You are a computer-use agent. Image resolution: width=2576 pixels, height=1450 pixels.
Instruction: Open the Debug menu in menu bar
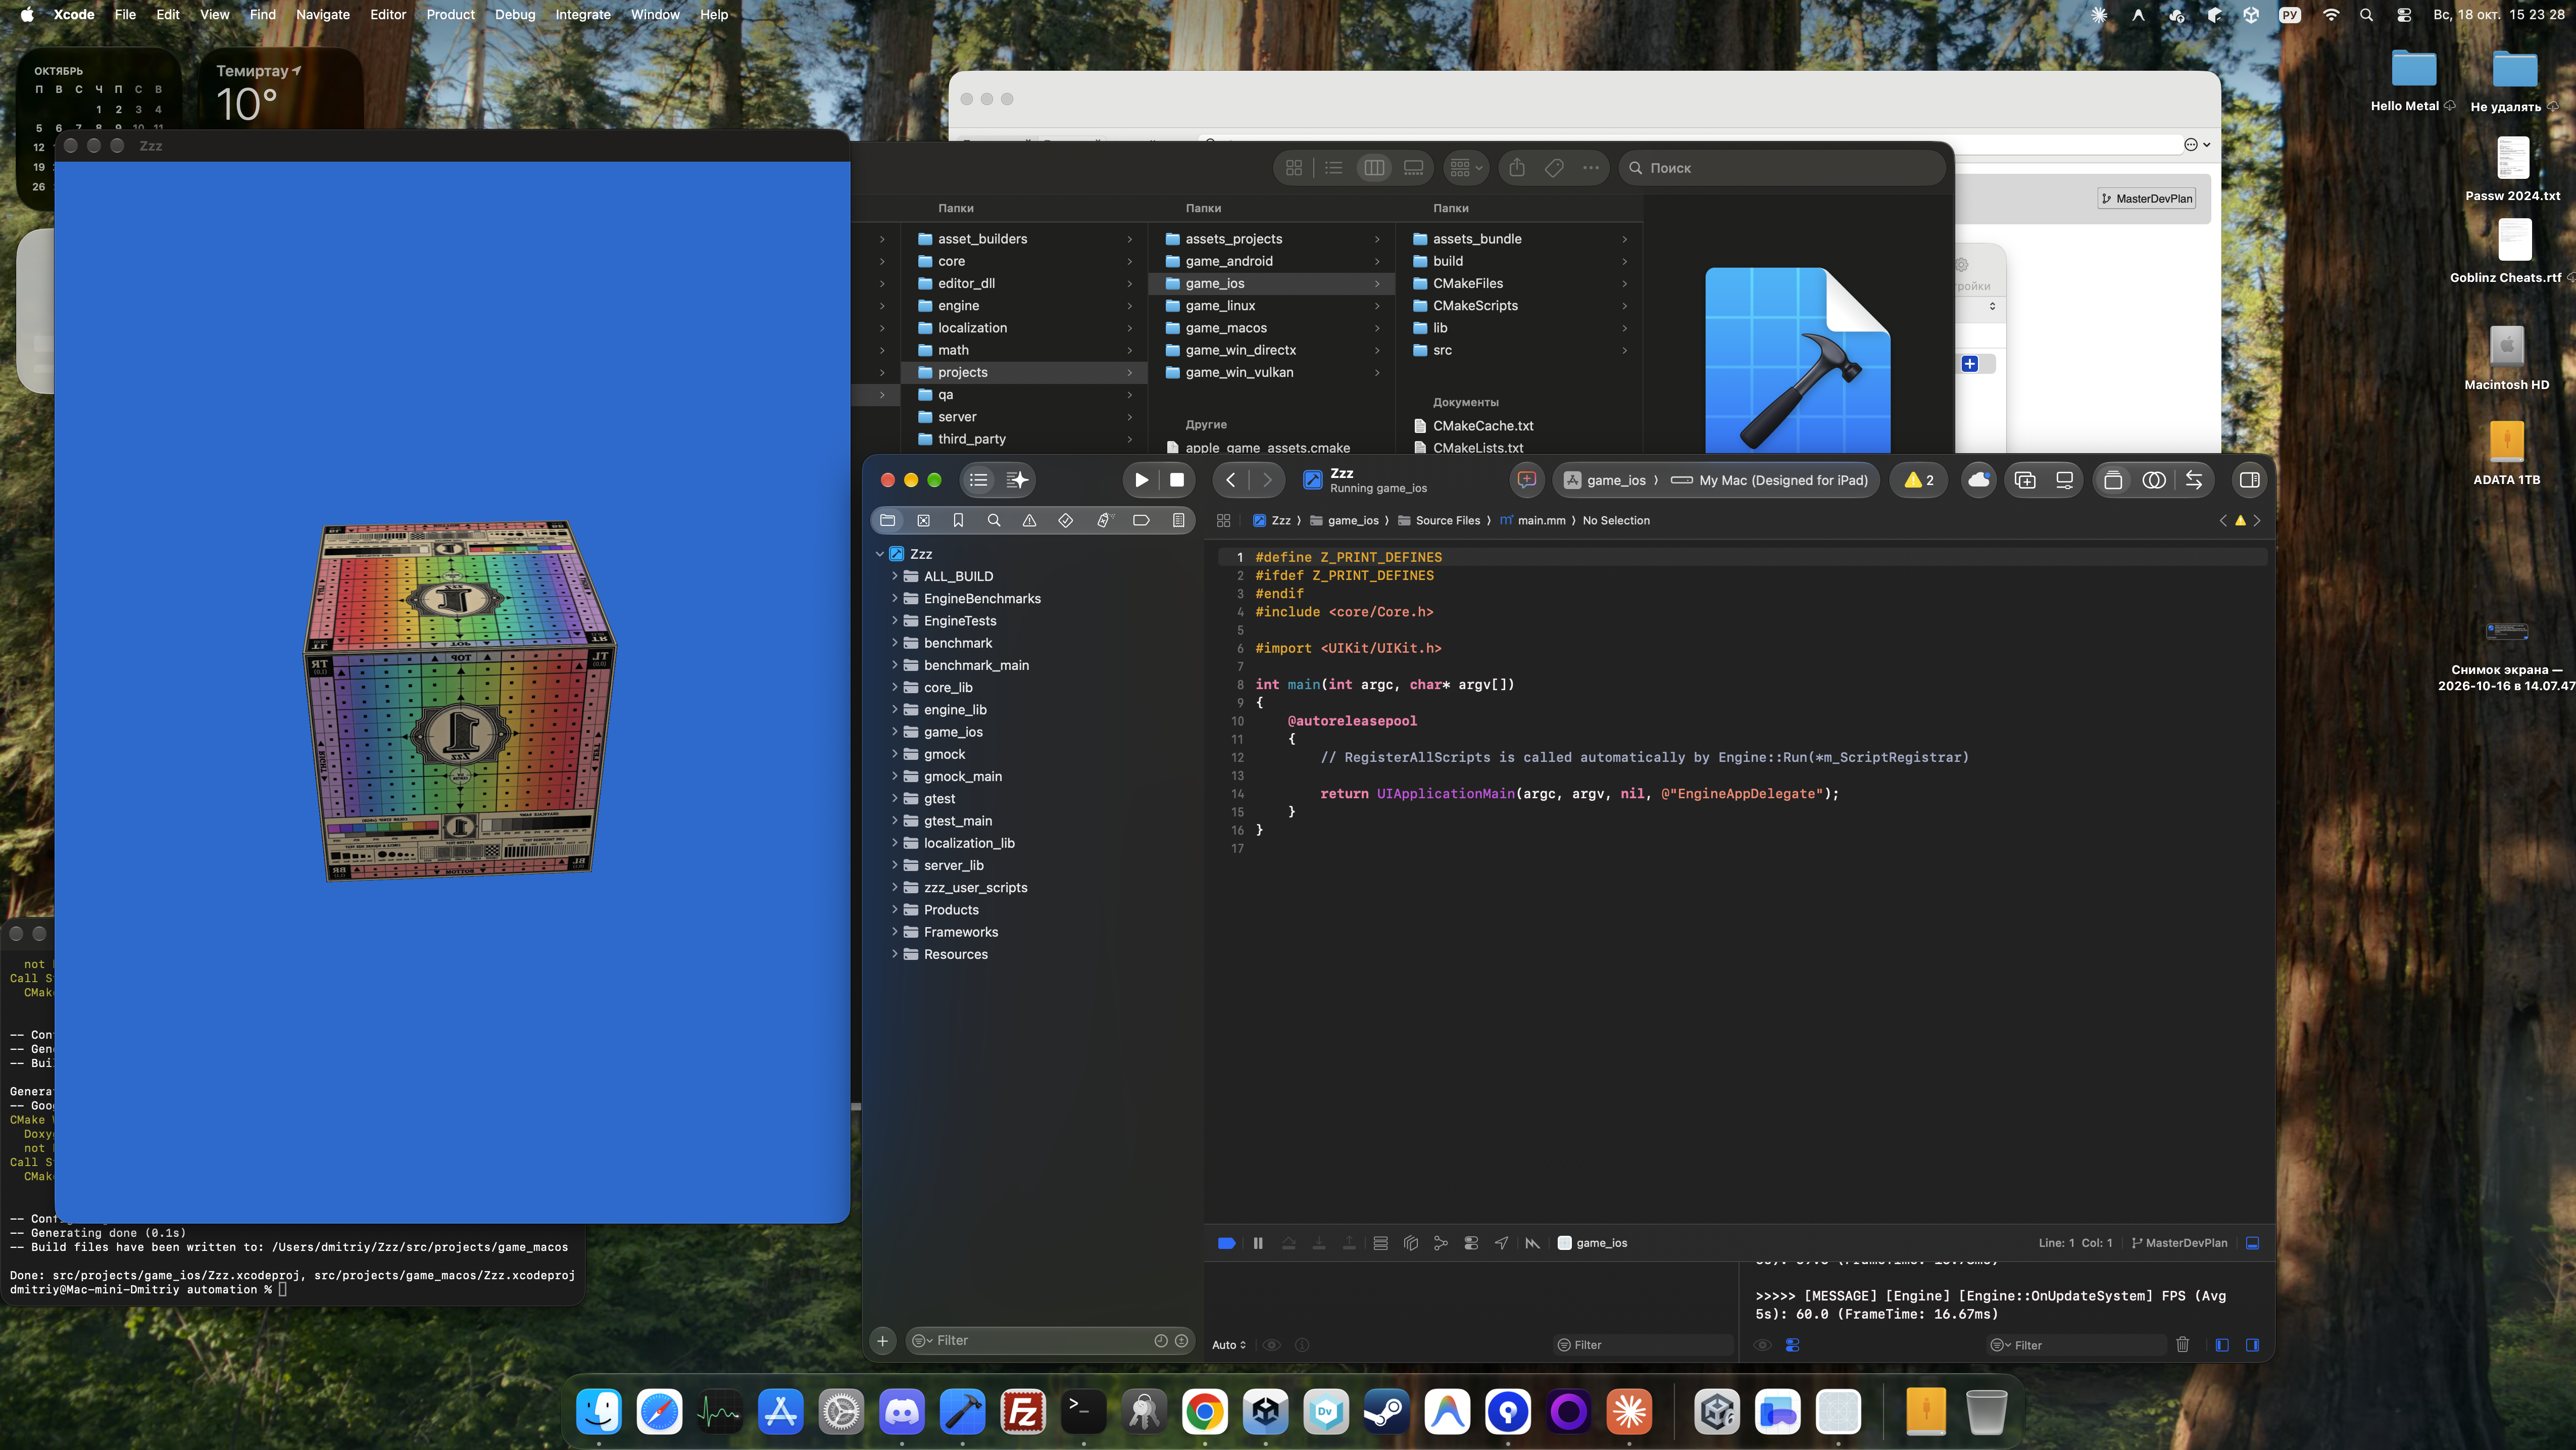(x=515, y=14)
